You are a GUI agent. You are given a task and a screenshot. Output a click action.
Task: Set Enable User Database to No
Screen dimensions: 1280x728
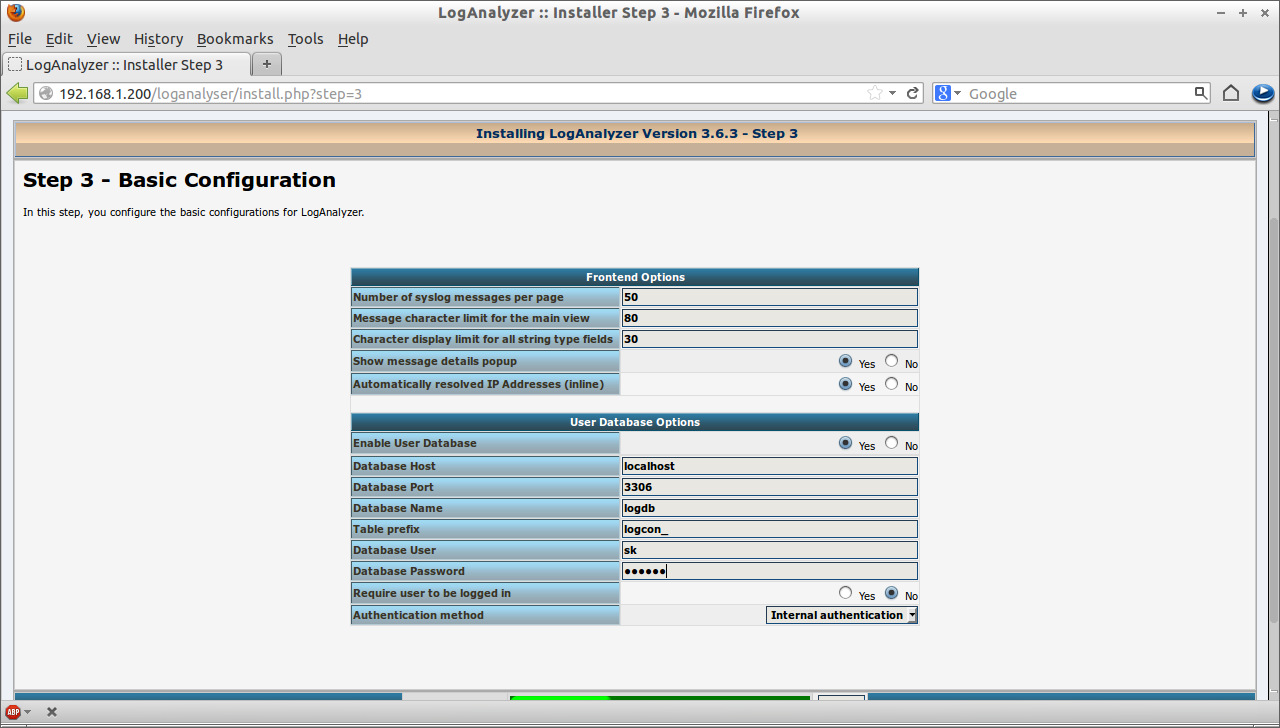coord(892,442)
